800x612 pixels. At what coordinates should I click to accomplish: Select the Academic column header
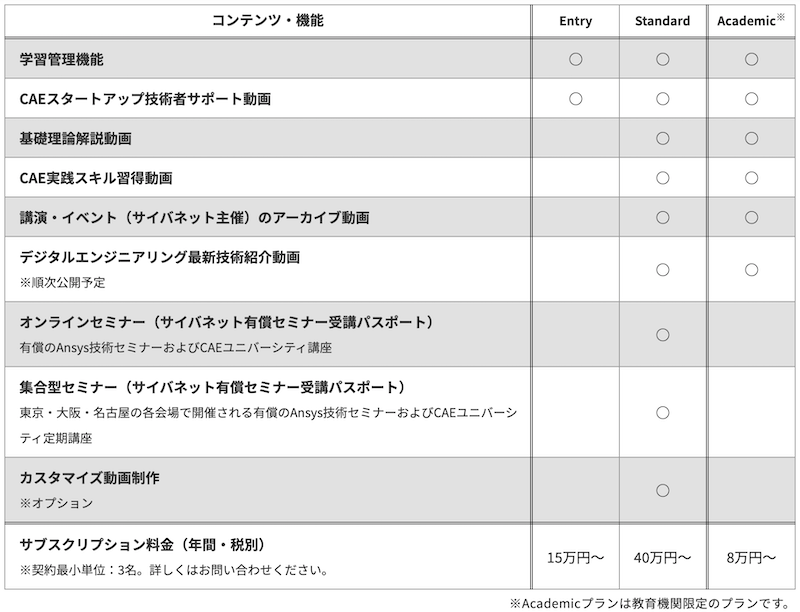(x=751, y=20)
